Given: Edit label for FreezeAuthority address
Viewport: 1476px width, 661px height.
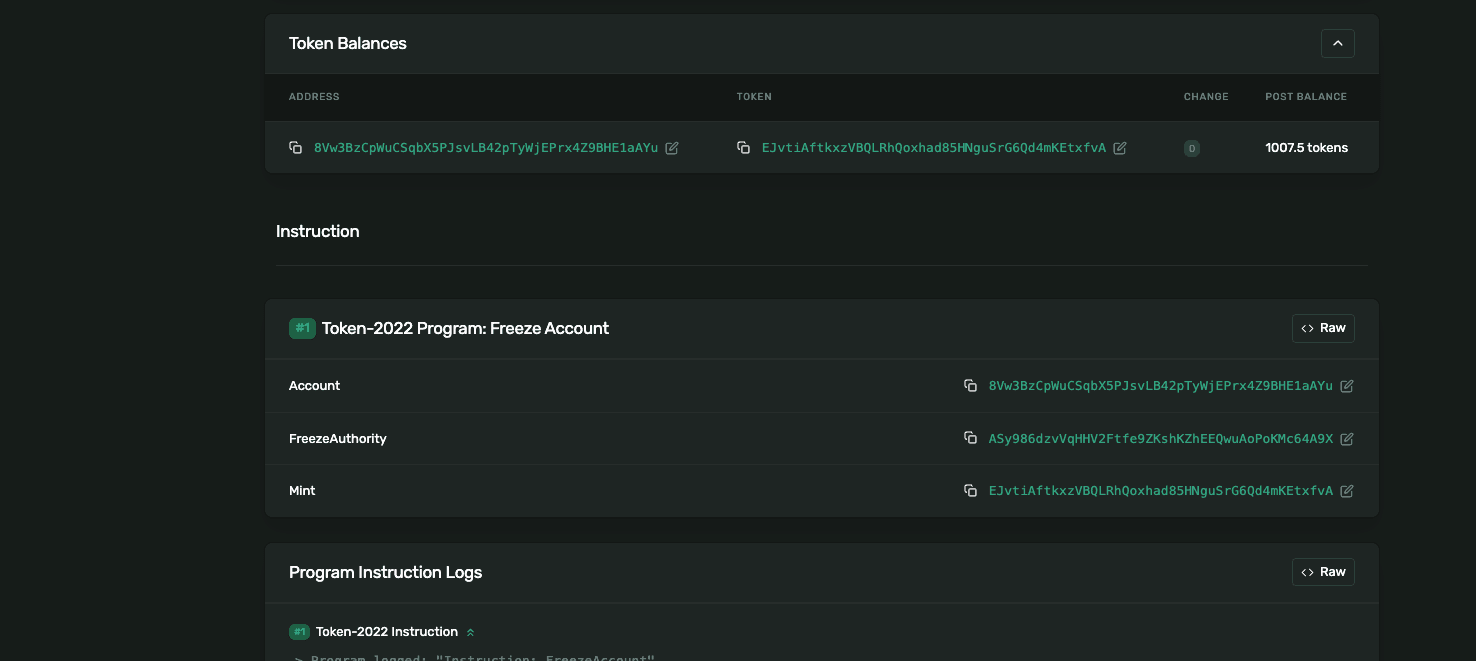Looking at the screenshot, I should click(x=1347, y=438).
